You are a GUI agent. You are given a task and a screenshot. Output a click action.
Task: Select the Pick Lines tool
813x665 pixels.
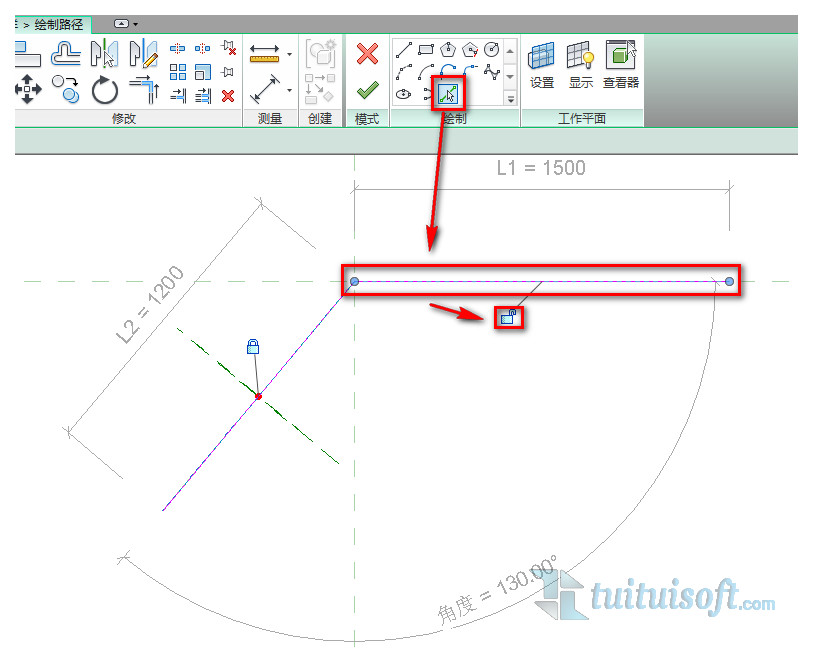click(x=448, y=94)
